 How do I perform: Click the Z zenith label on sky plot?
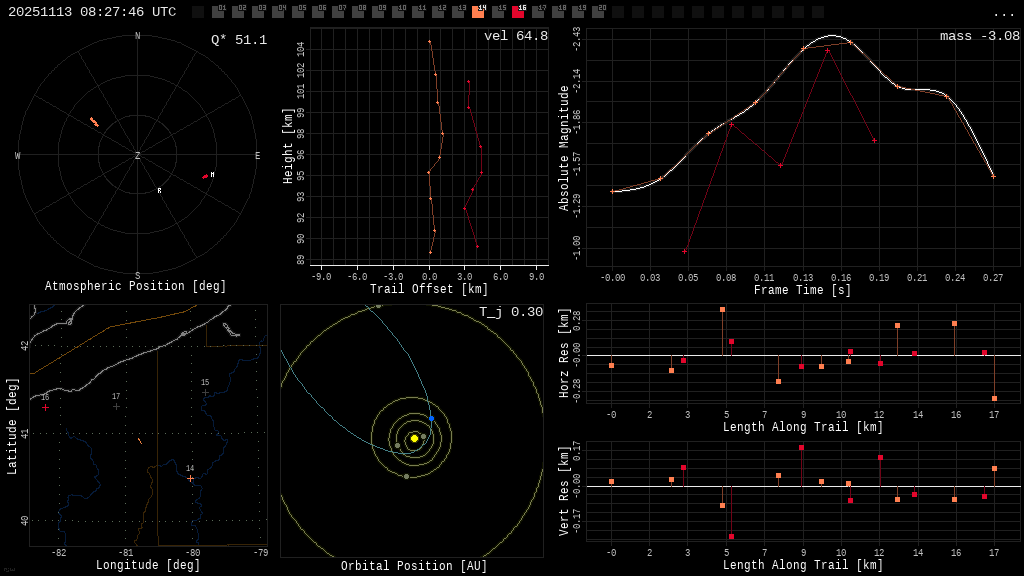137,155
